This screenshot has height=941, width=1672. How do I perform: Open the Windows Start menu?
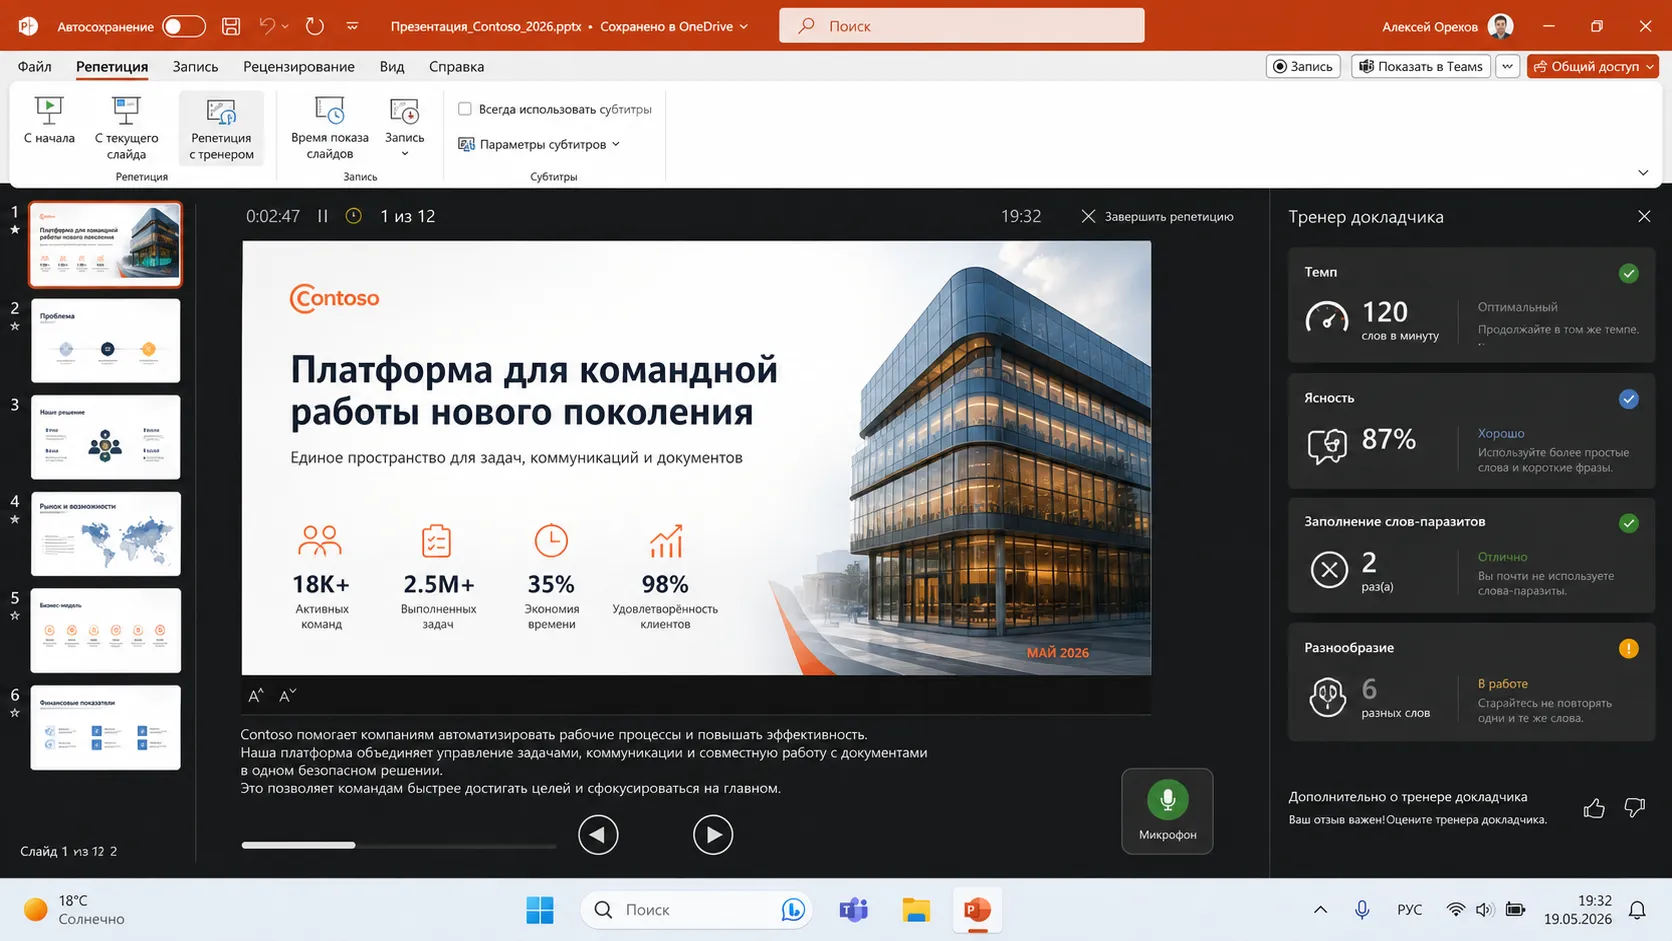pyautogui.click(x=540, y=910)
